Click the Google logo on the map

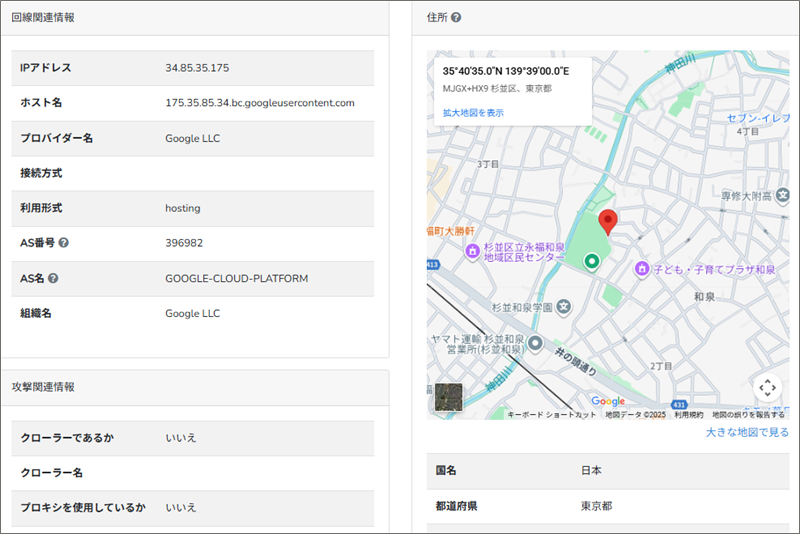click(x=608, y=401)
